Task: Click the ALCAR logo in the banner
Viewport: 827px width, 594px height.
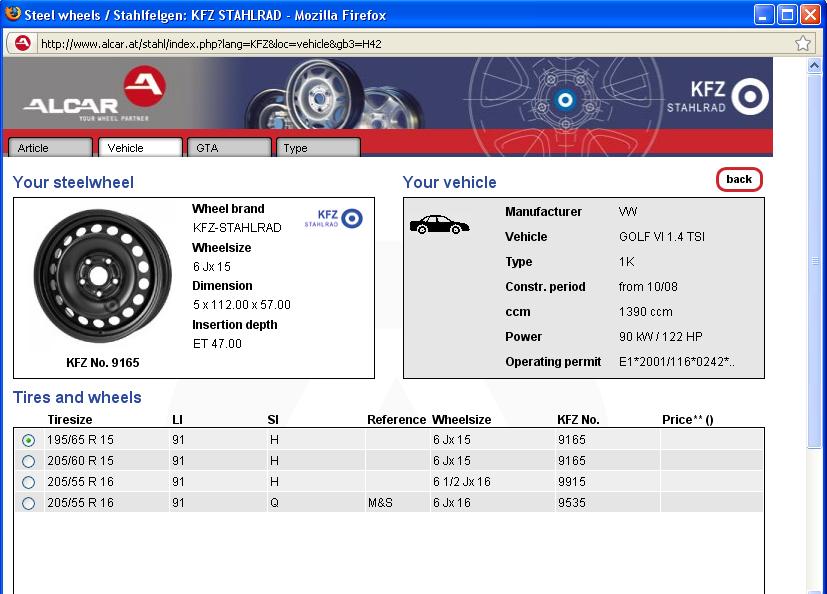Action: pos(95,94)
